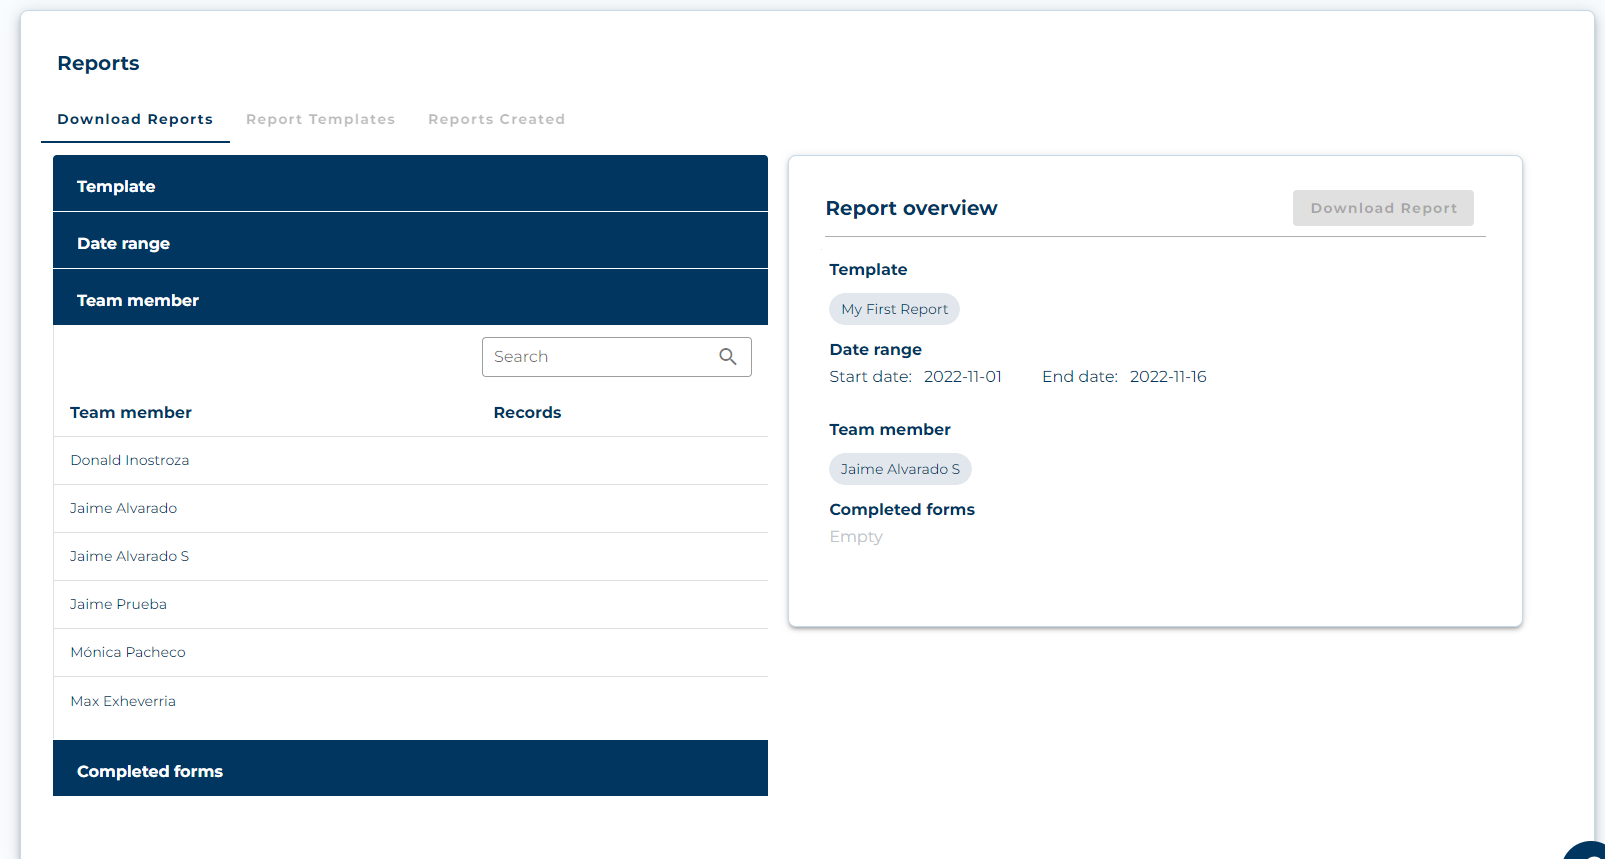Viewport: 1605px width, 859px height.
Task: Collapse the Team member section header
Action: tap(410, 300)
